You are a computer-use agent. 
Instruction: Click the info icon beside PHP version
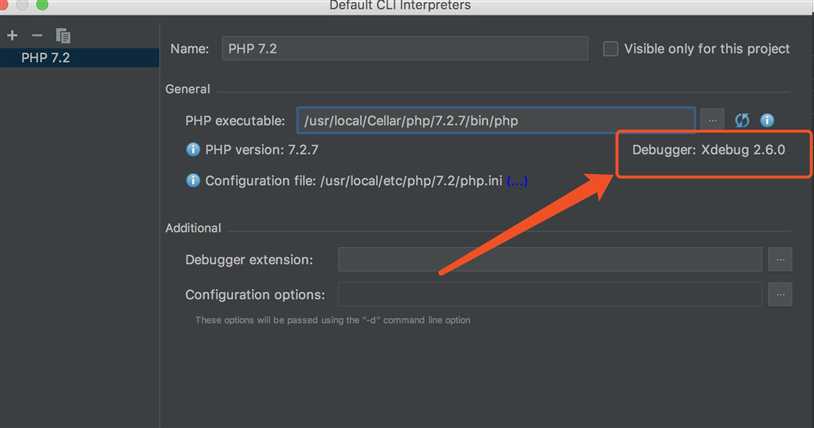point(193,150)
